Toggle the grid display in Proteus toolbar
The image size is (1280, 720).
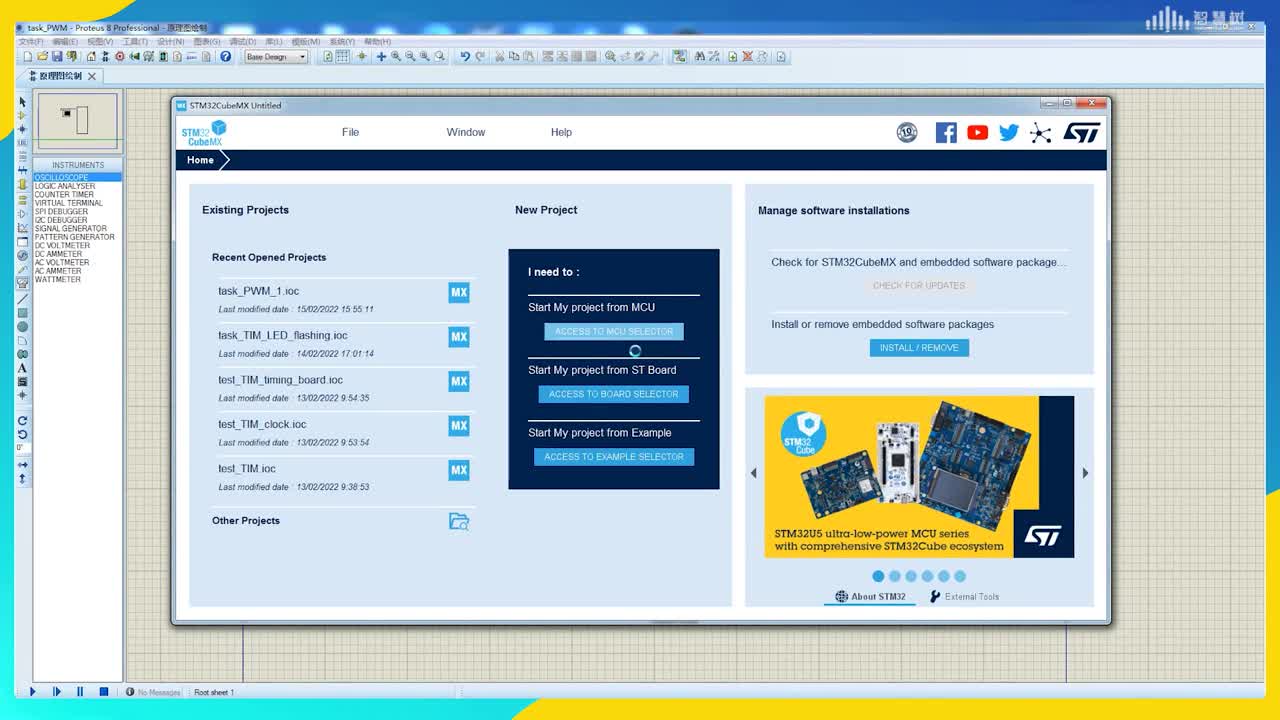tap(342, 57)
